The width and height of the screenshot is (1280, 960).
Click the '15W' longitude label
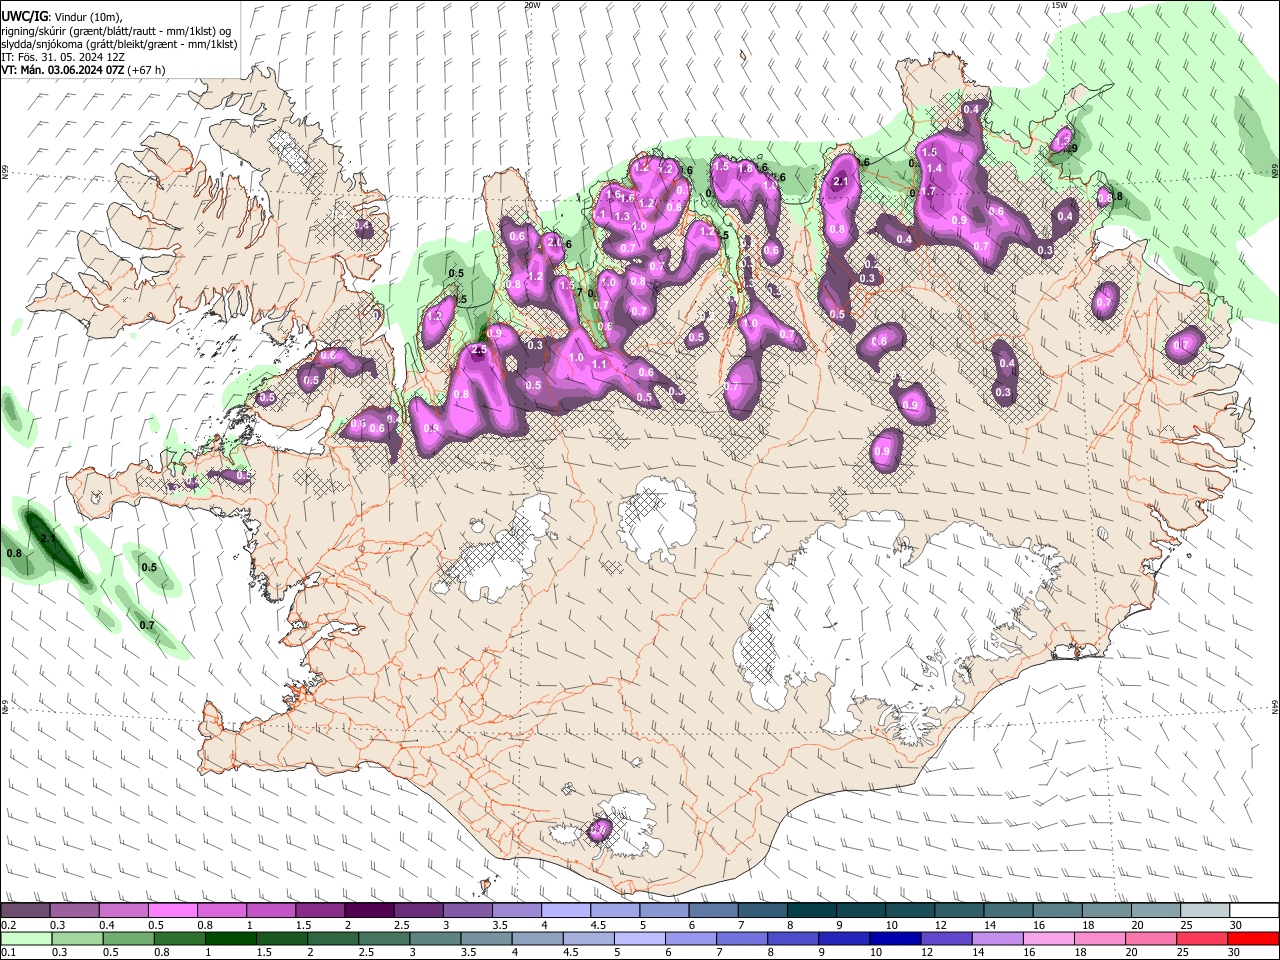[1059, 5]
